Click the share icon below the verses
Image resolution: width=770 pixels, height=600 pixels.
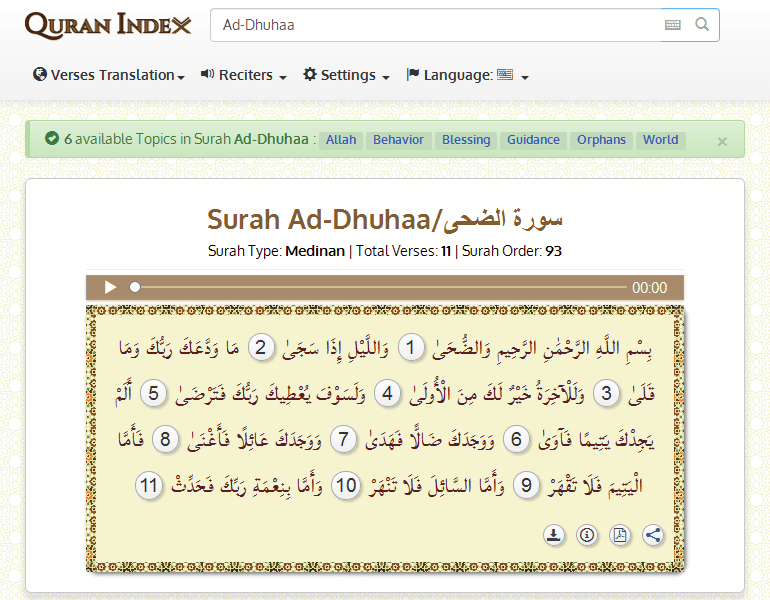(653, 535)
